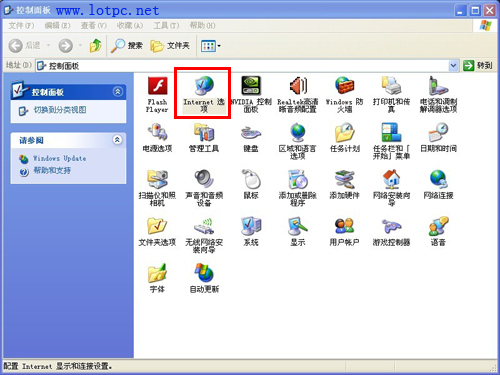Click the 后退 back button
Image resolution: width=500 pixels, height=375 pixels.
point(24,45)
